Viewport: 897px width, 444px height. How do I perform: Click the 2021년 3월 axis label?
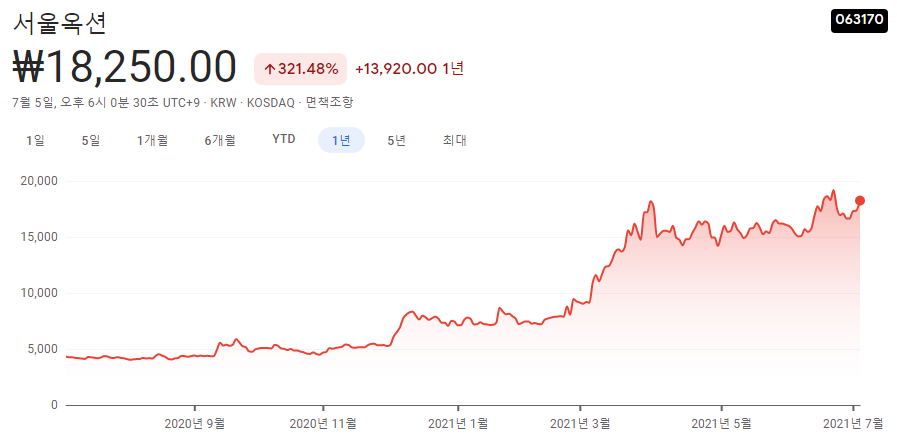[x=580, y=424]
